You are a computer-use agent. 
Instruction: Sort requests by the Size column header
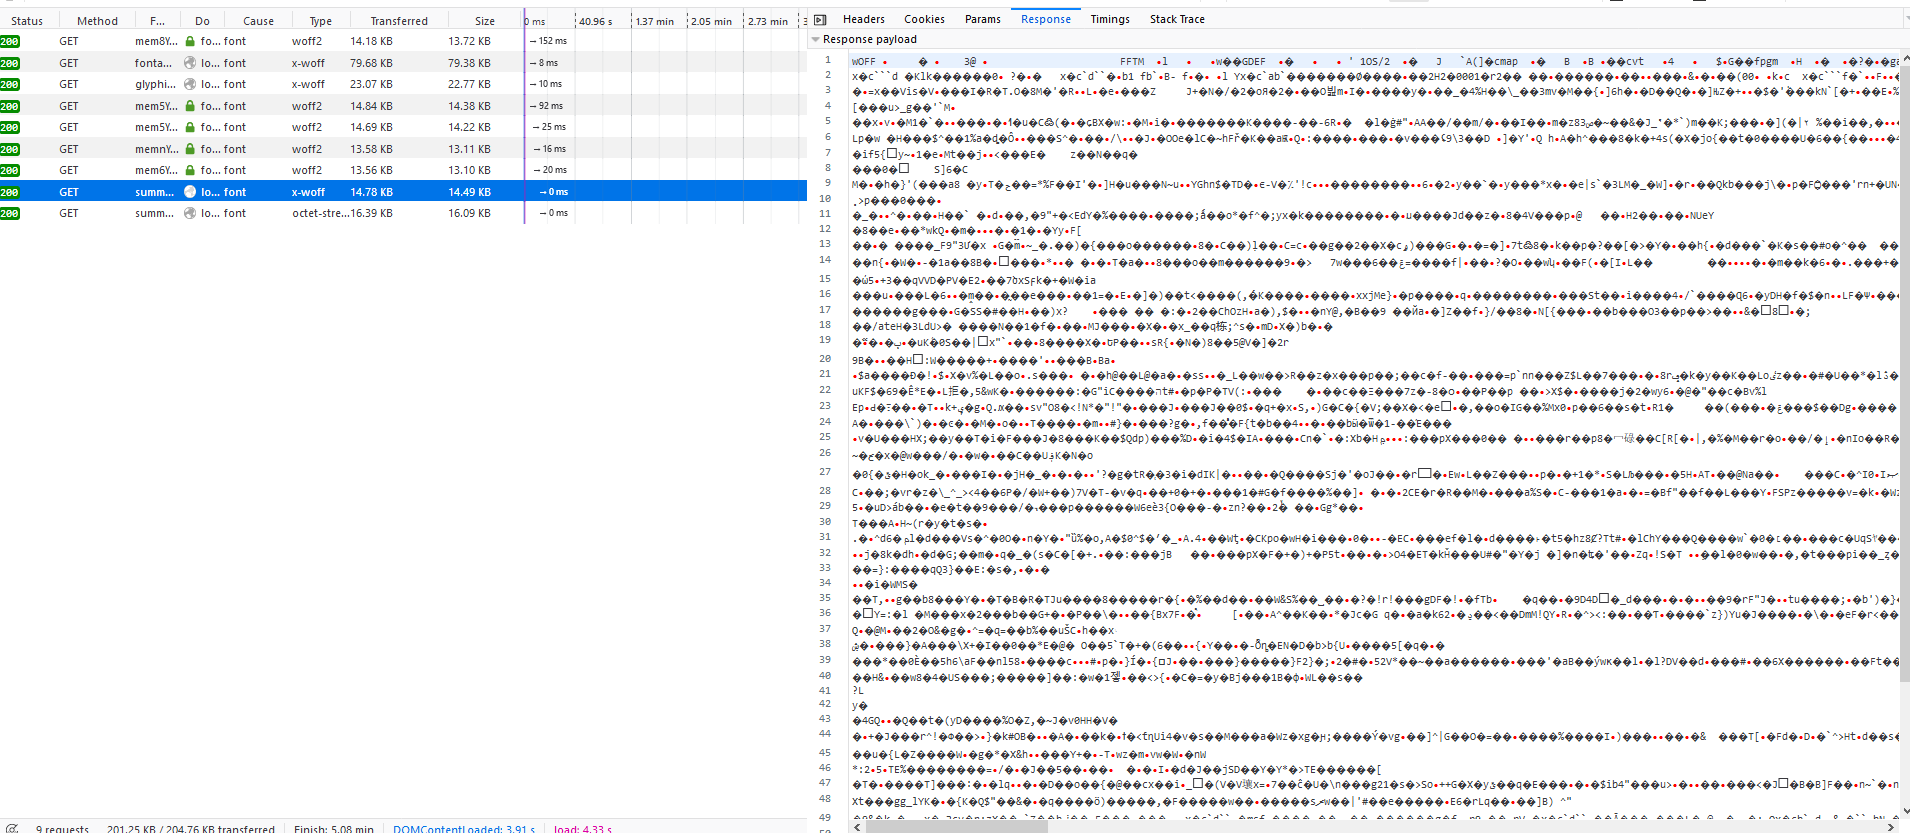tap(485, 21)
